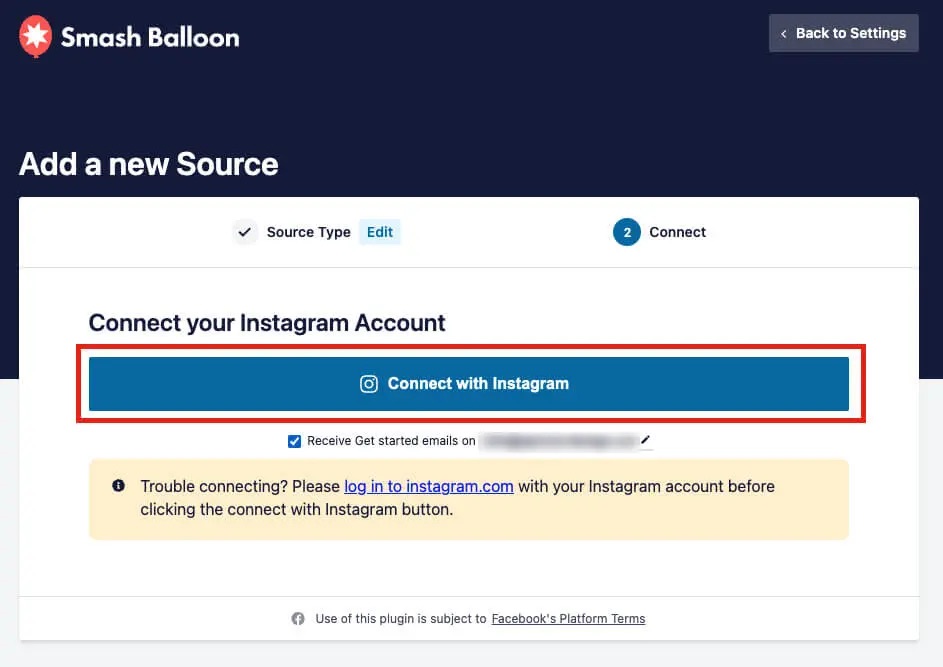Click the step 2 circle badge
This screenshot has height=667, width=943.
pyautogui.click(x=627, y=232)
